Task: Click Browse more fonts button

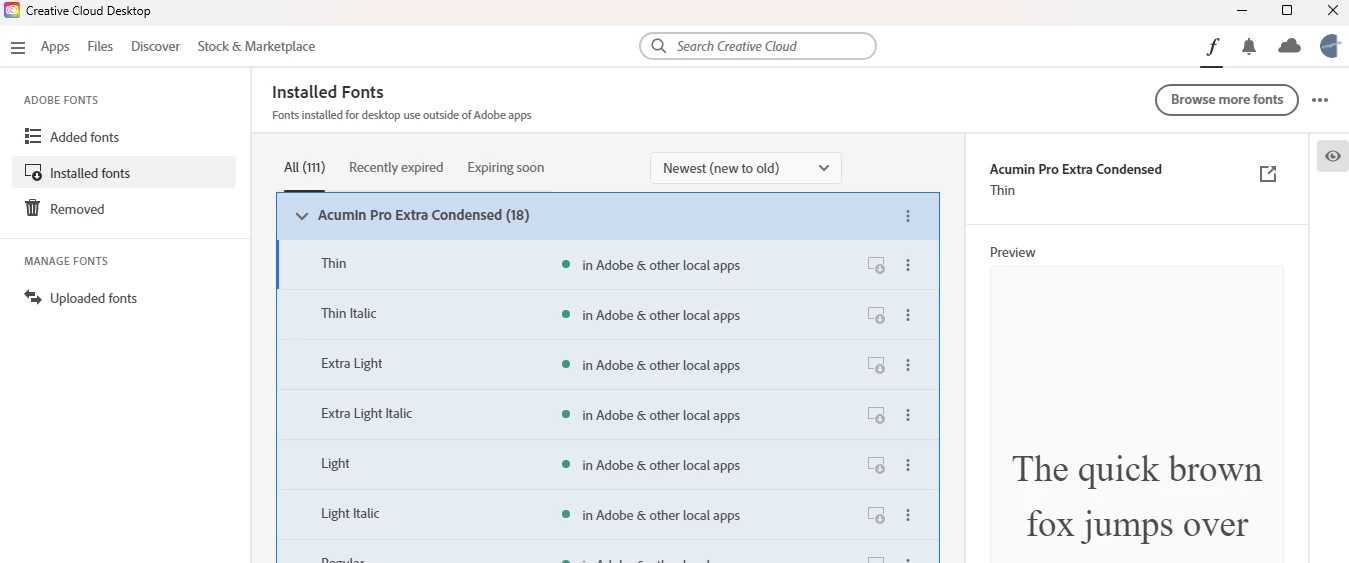Action: point(1227,100)
